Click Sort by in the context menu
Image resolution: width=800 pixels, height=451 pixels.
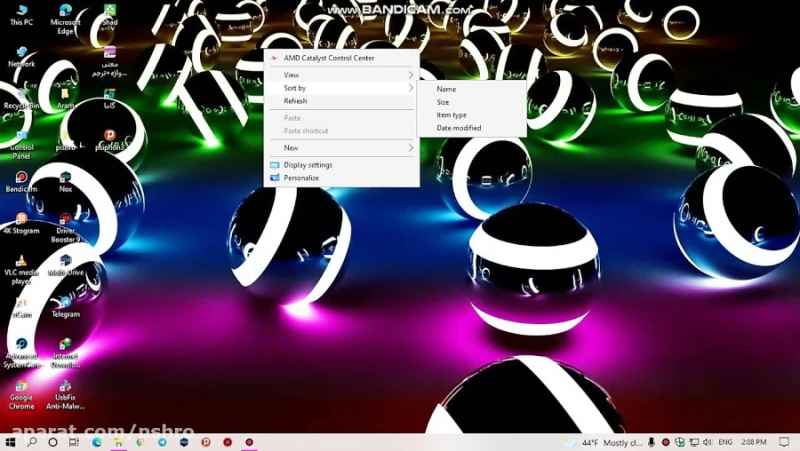[x=341, y=88]
